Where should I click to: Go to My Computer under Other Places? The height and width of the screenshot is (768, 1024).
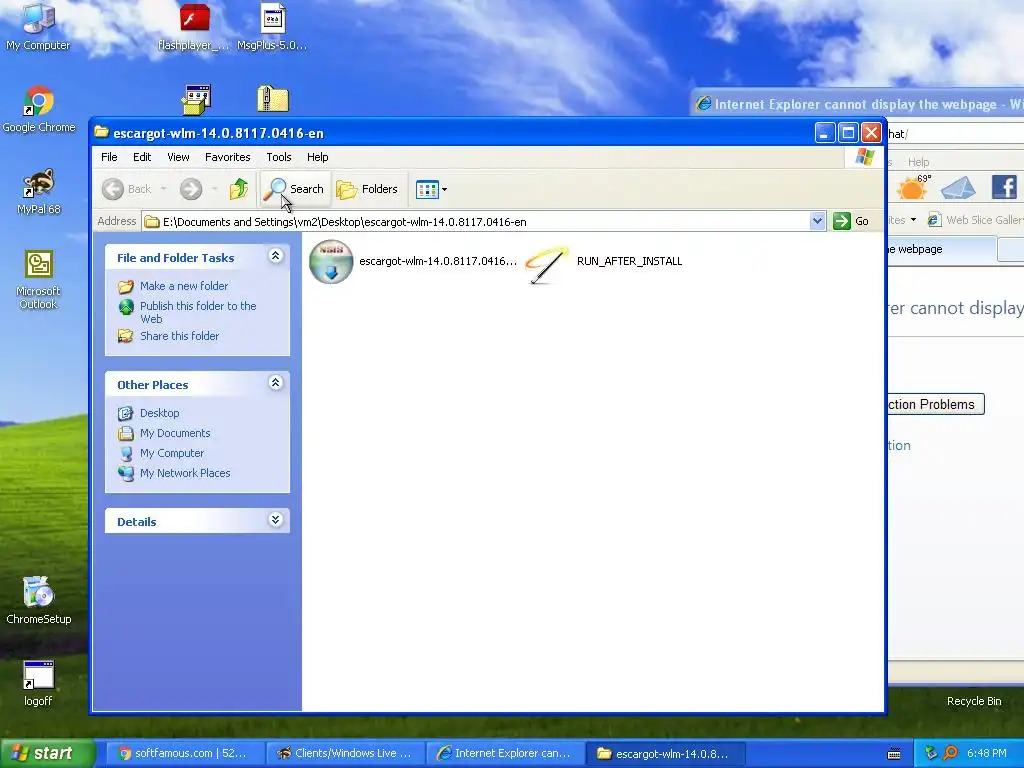point(172,453)
